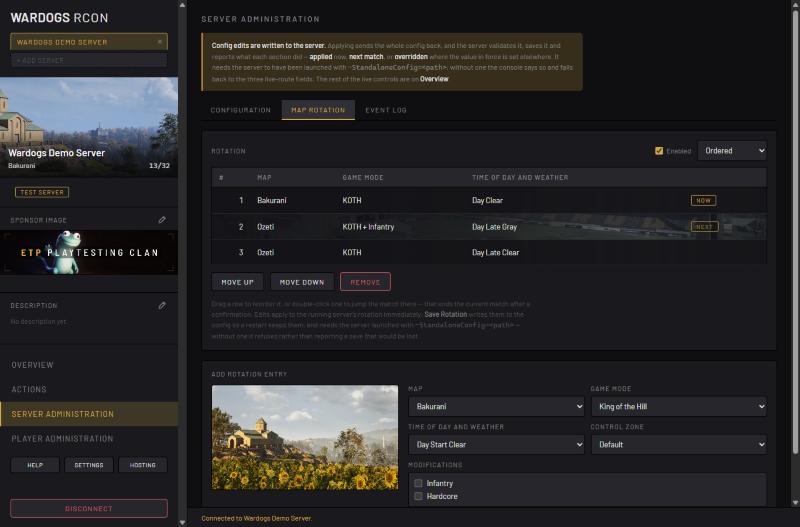Click the Map column header

pyautogui.click(x=264, y=177)
